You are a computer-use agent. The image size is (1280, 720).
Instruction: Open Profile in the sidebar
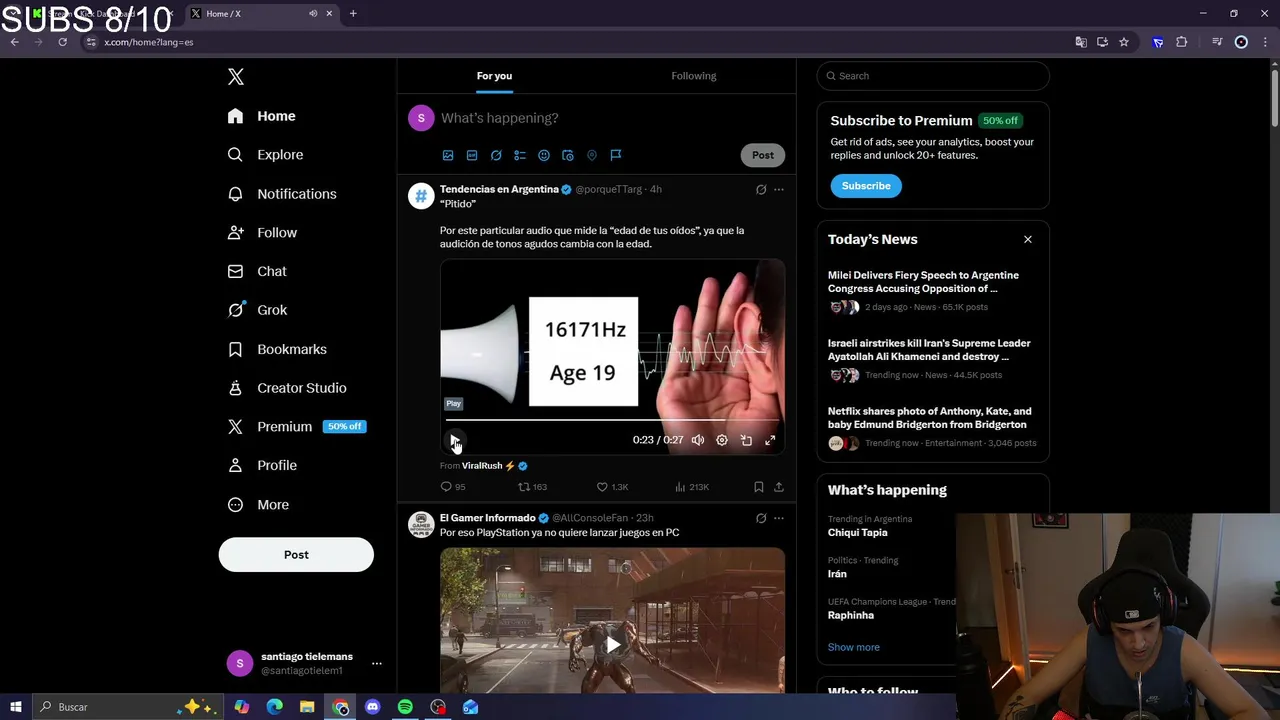tap(263, 466)
